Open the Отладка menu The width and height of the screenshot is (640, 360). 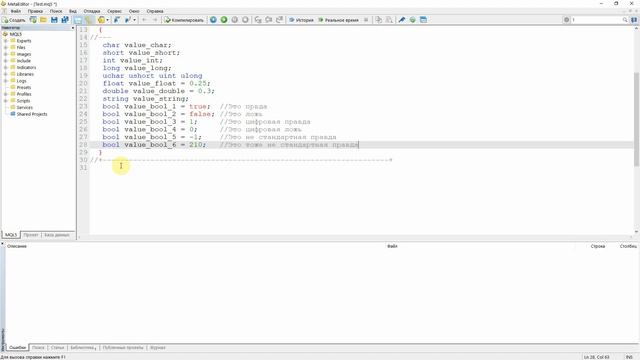click(92, 11)
